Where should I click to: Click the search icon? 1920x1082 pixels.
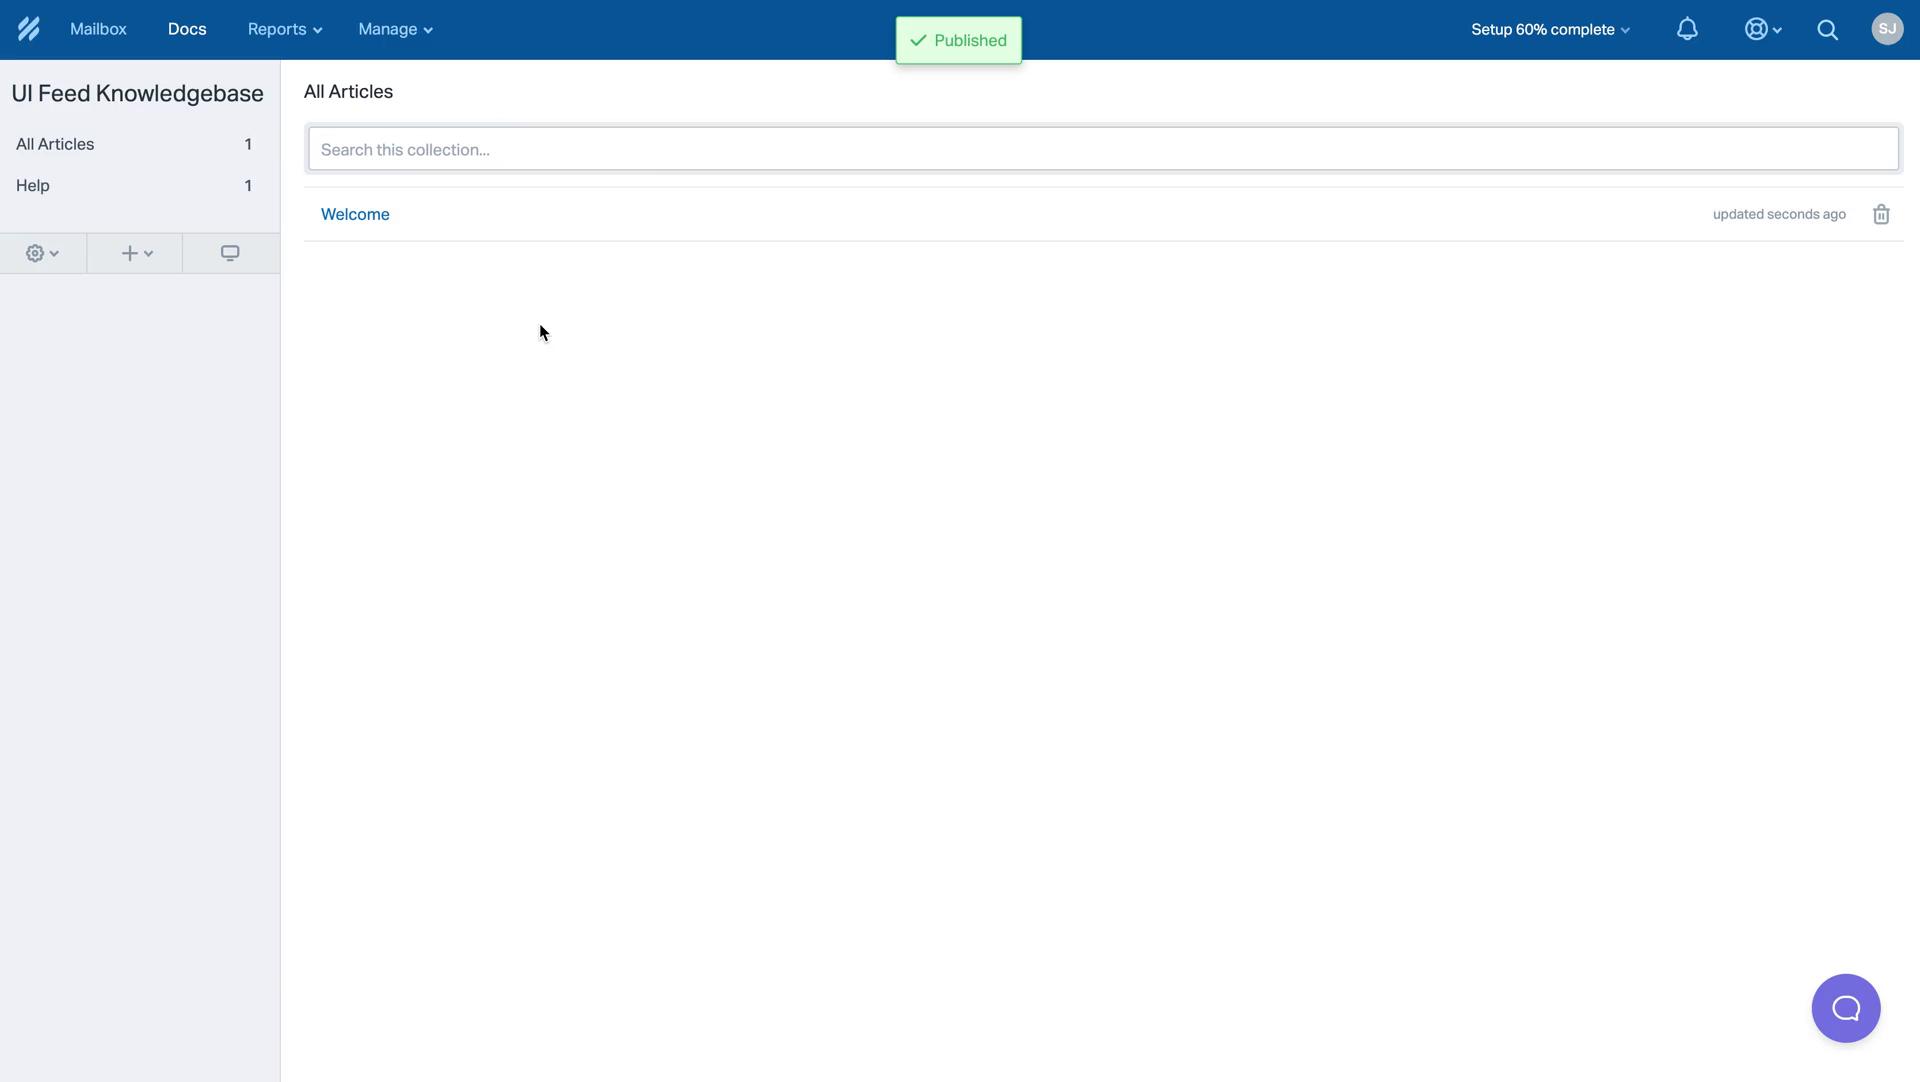pyautogui.click(x=1828, y=29)
